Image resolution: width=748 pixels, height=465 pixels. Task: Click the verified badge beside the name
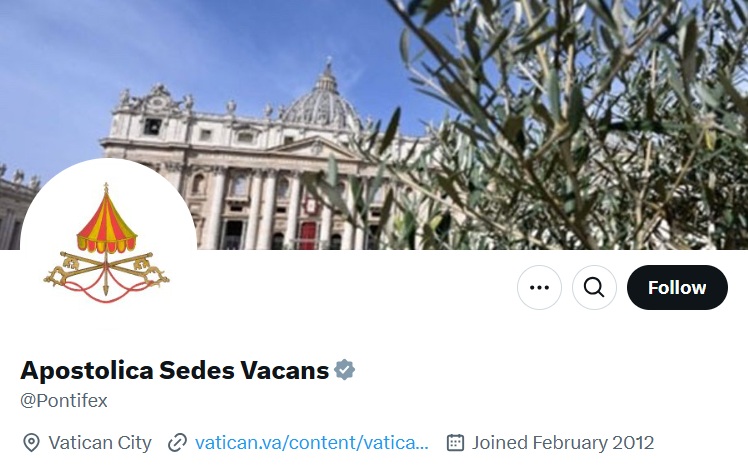(x=344, y=370)
